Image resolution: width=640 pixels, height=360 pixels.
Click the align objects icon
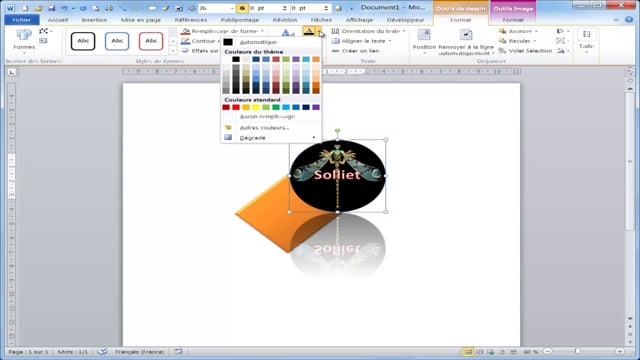(560, 31)
